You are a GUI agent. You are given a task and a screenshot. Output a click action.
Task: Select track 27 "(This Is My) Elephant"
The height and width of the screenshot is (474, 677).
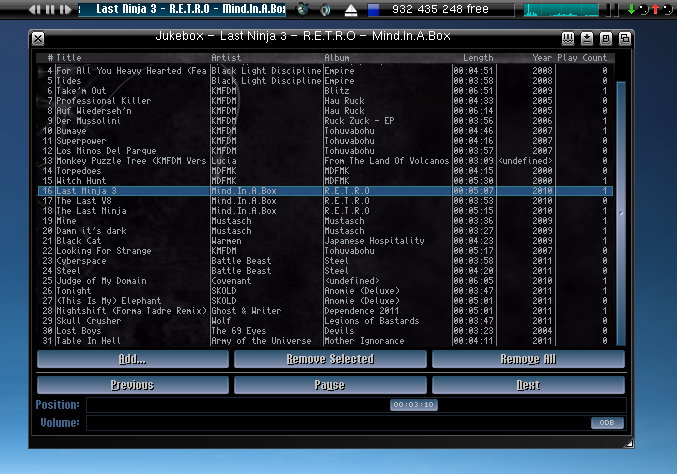click(325, 300)
